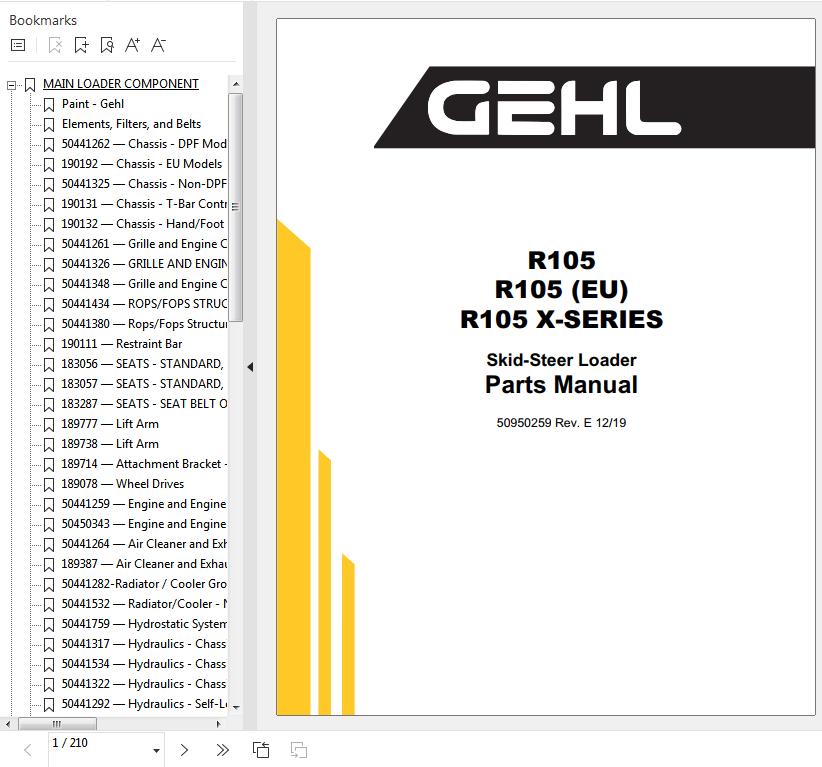Viewport: 822px width, 767px height.
Task: Click the next view icon
Action: (x=299, y=750)
